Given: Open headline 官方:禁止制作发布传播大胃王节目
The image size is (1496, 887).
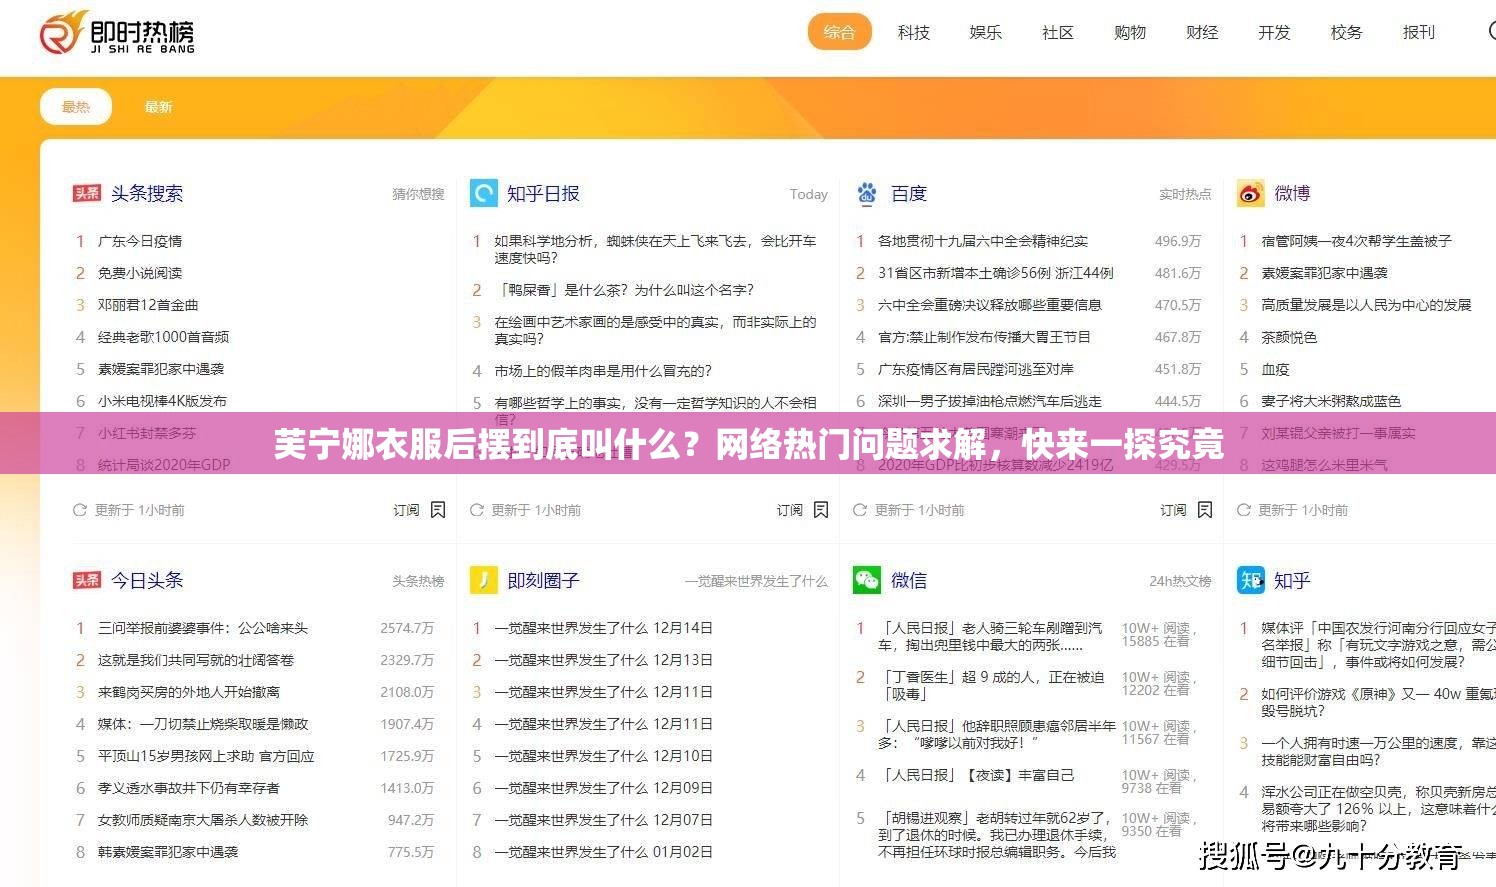Looking at the screenshot, I should tap(984, 337).
